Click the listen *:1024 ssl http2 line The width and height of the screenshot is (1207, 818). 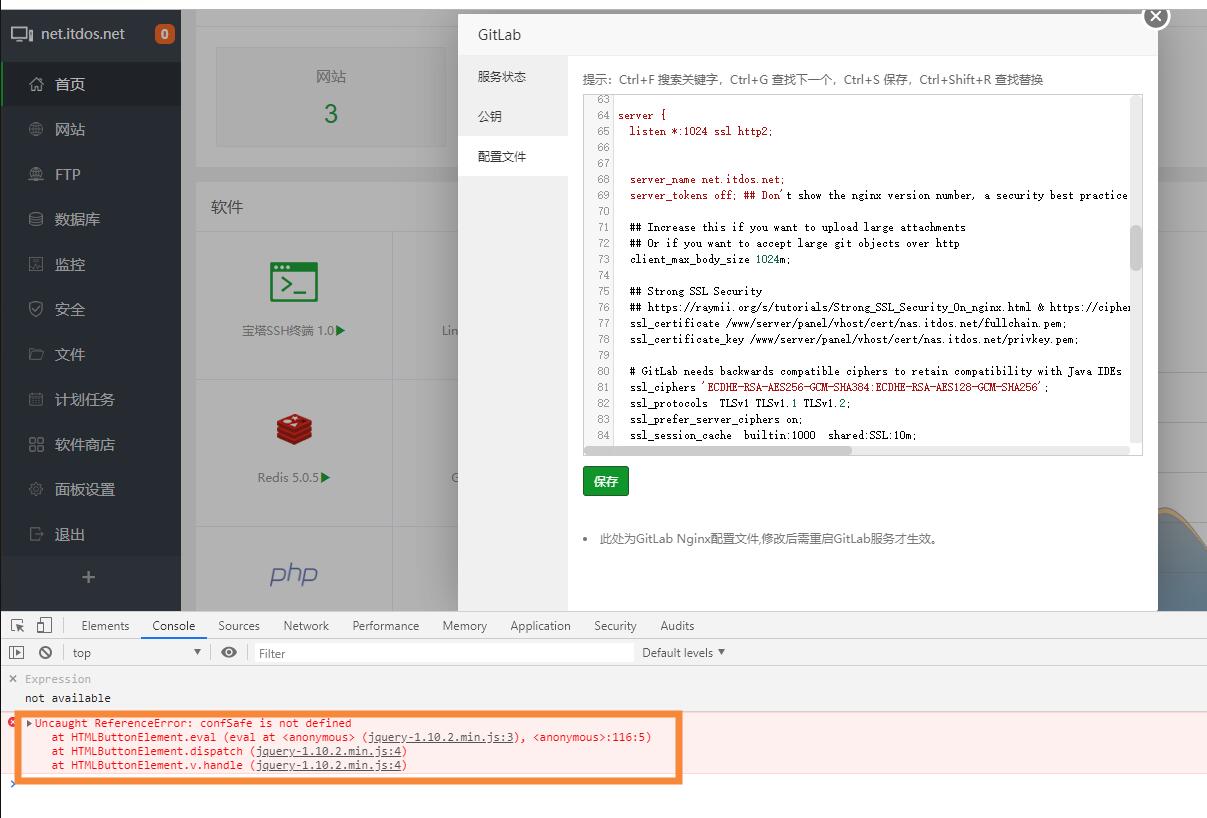click(x=701, y=131)
